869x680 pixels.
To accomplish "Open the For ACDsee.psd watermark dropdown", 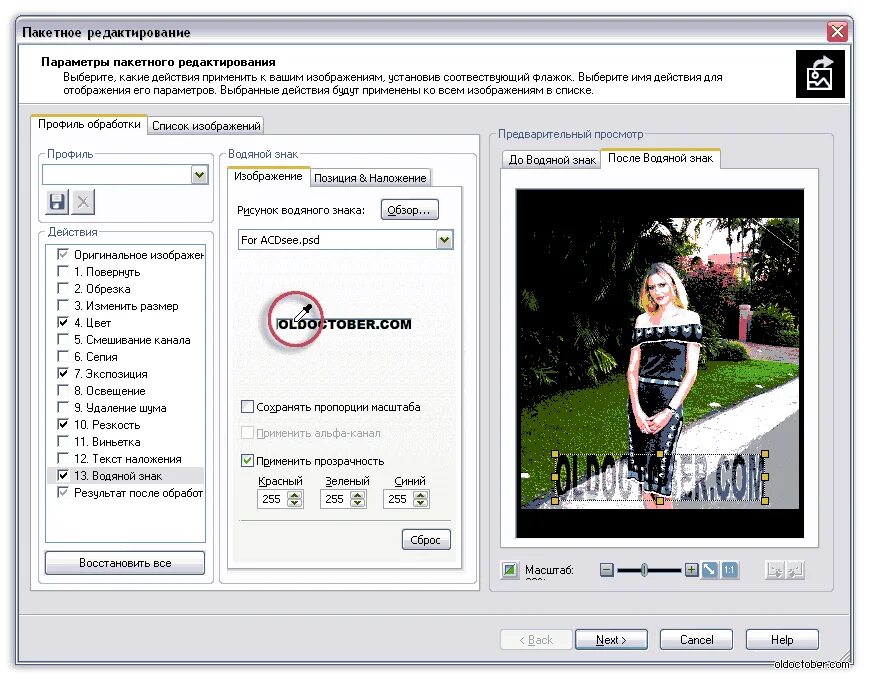I will pos(444,240).
